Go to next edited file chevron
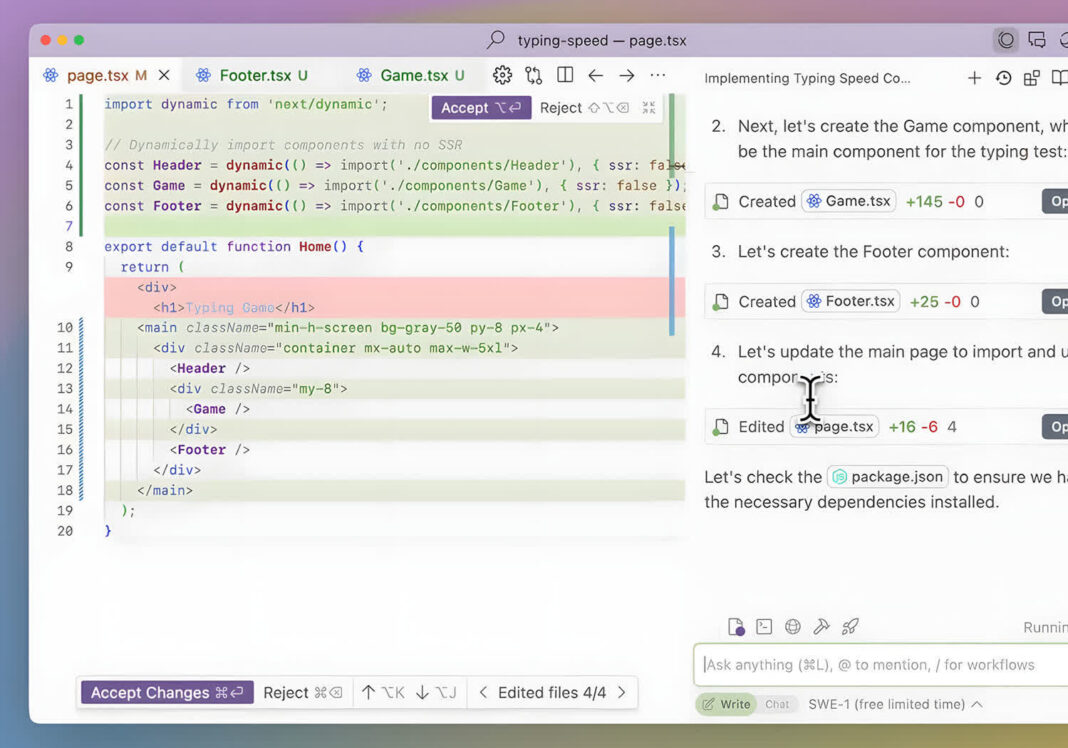1068x748 pixels. (x=622, y=692)
